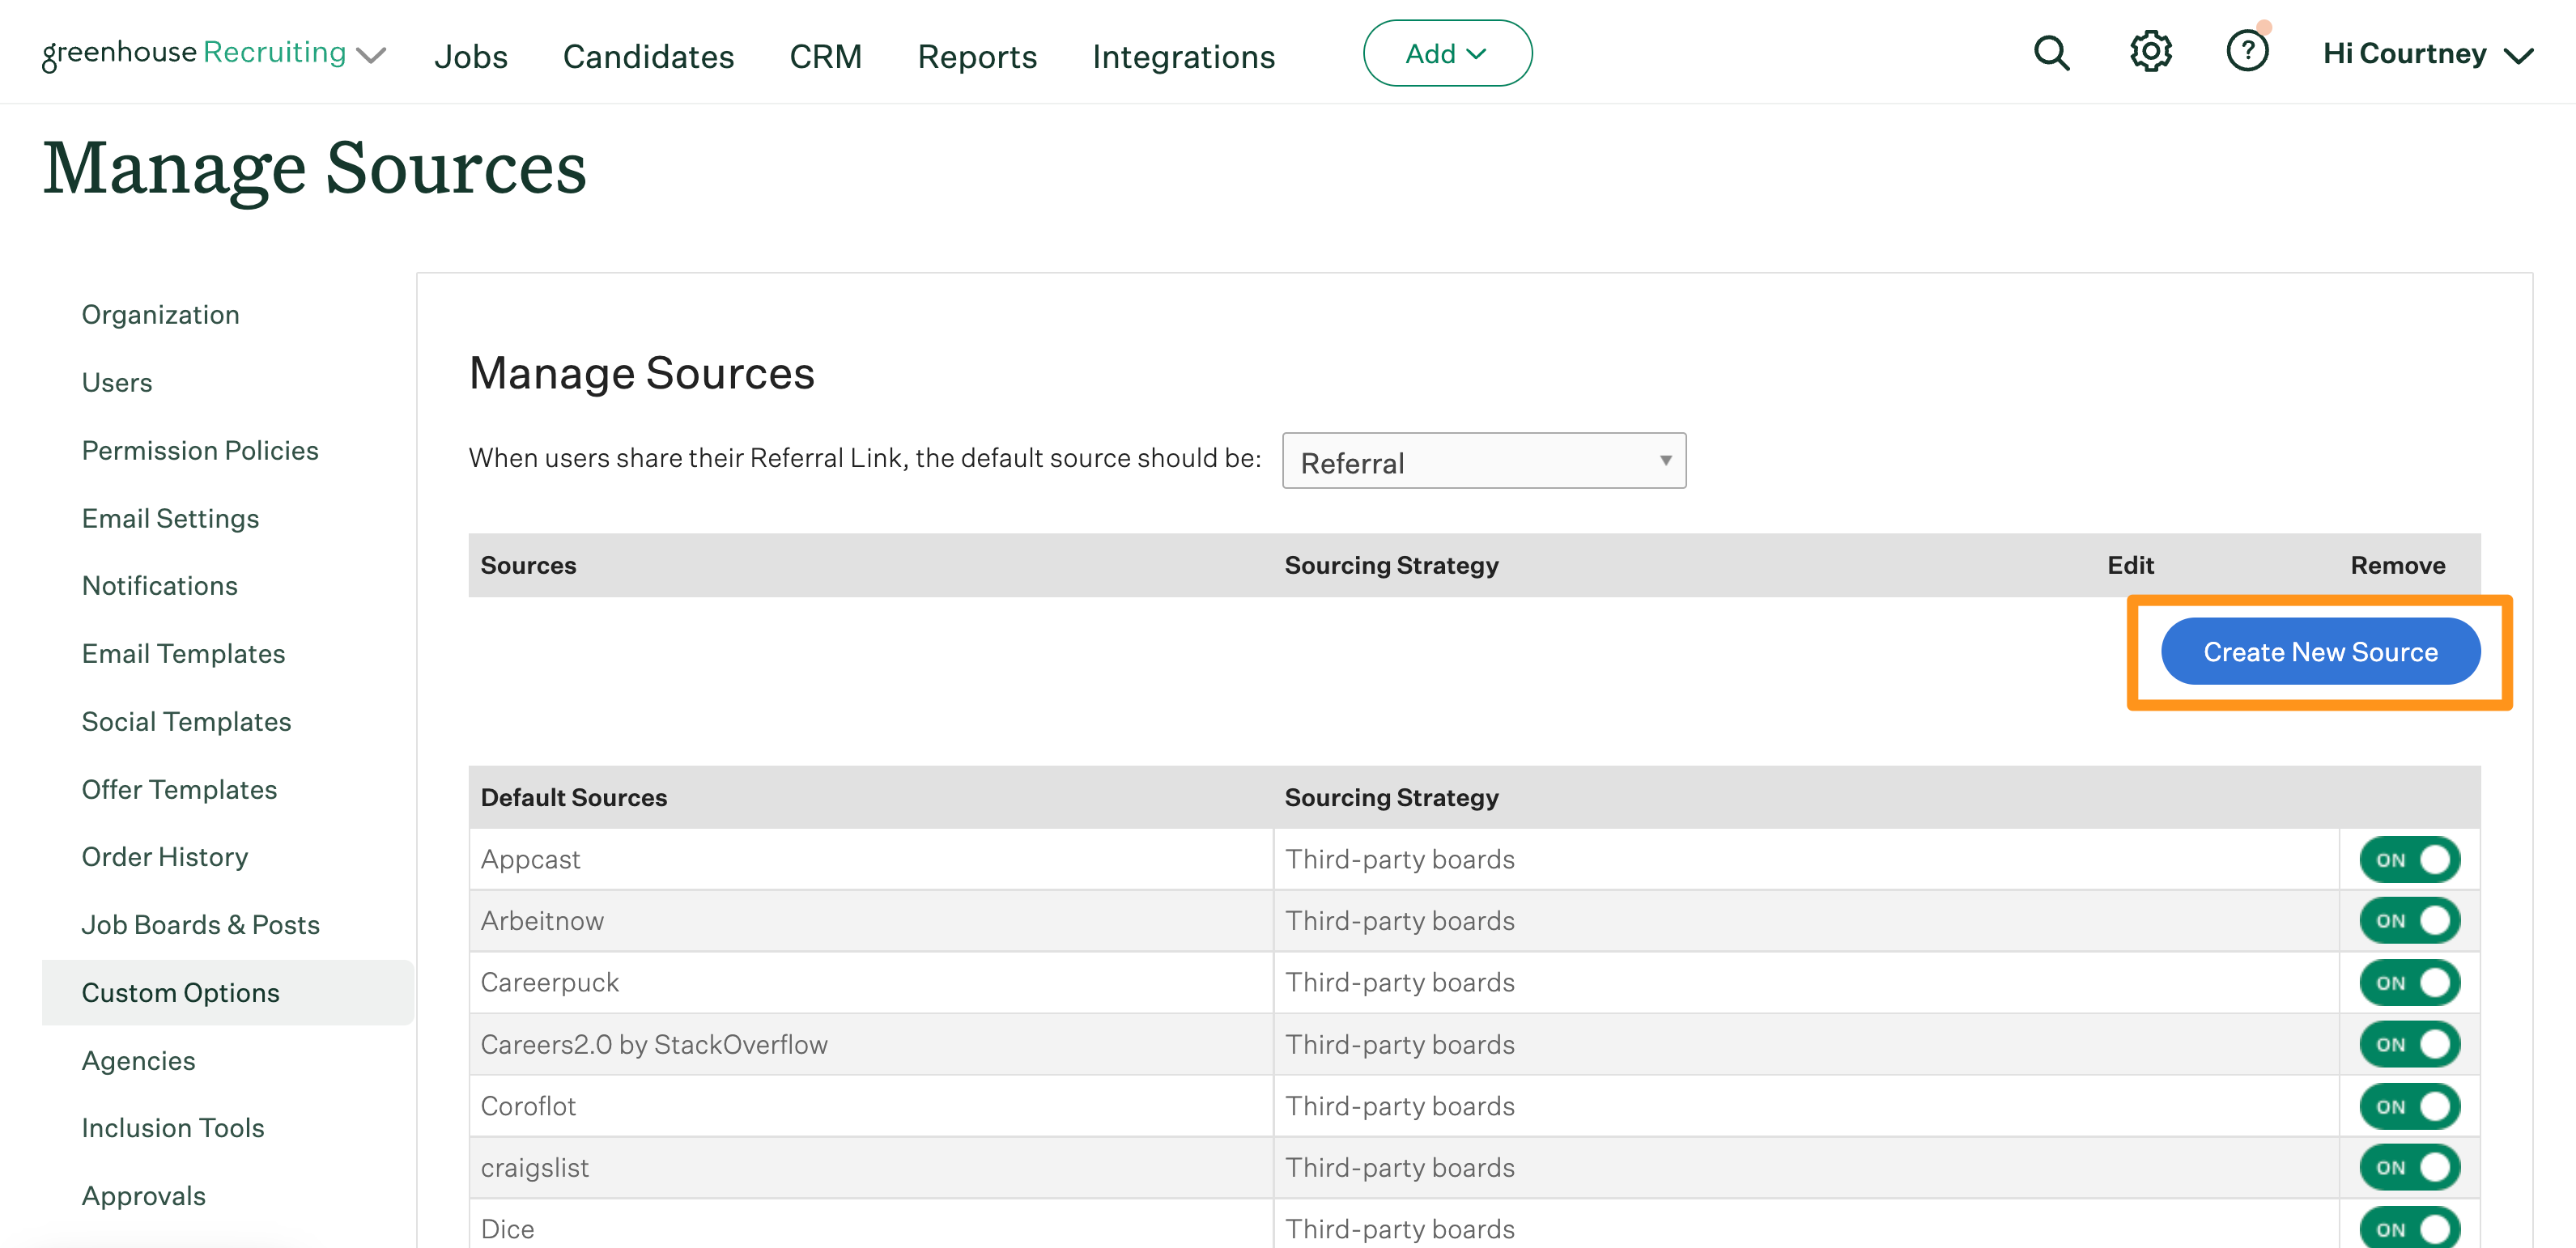
Task: Go to the Candidates menu
Action: pos(648,57)
